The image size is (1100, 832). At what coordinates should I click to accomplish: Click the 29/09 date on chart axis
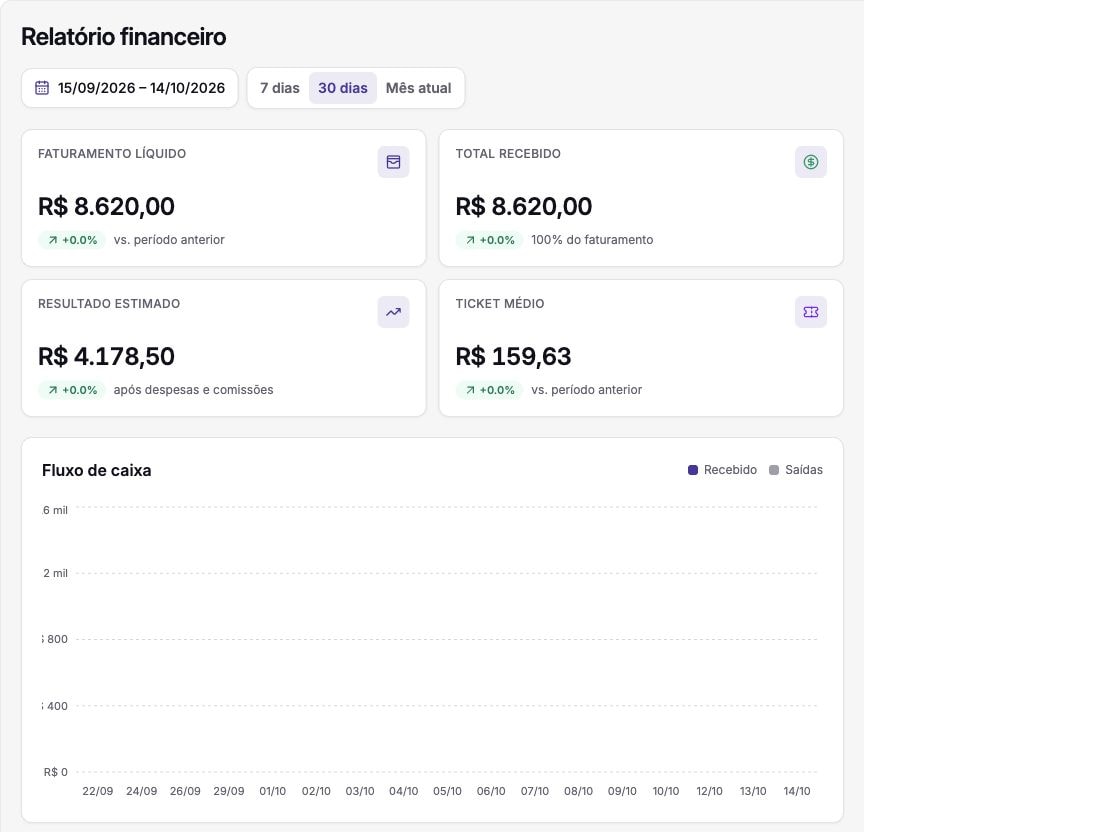229,791
